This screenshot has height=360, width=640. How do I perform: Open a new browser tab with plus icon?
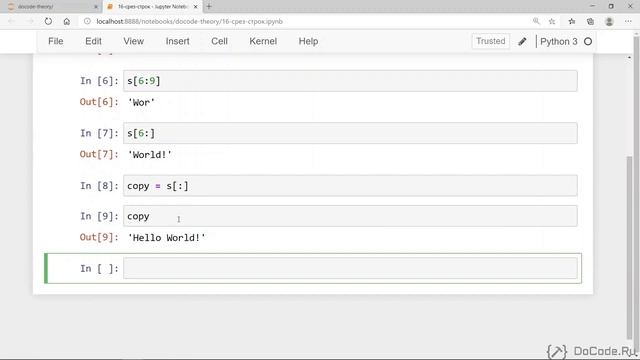coord(209,7)
